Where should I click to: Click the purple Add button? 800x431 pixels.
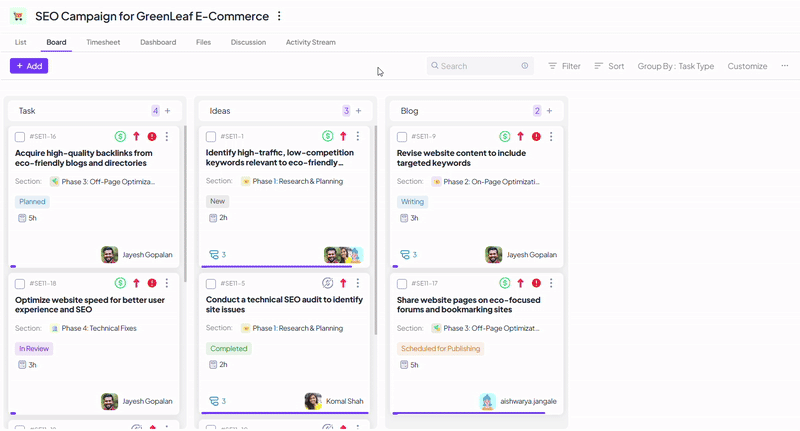pyautogui.click(x=29, y=66)
